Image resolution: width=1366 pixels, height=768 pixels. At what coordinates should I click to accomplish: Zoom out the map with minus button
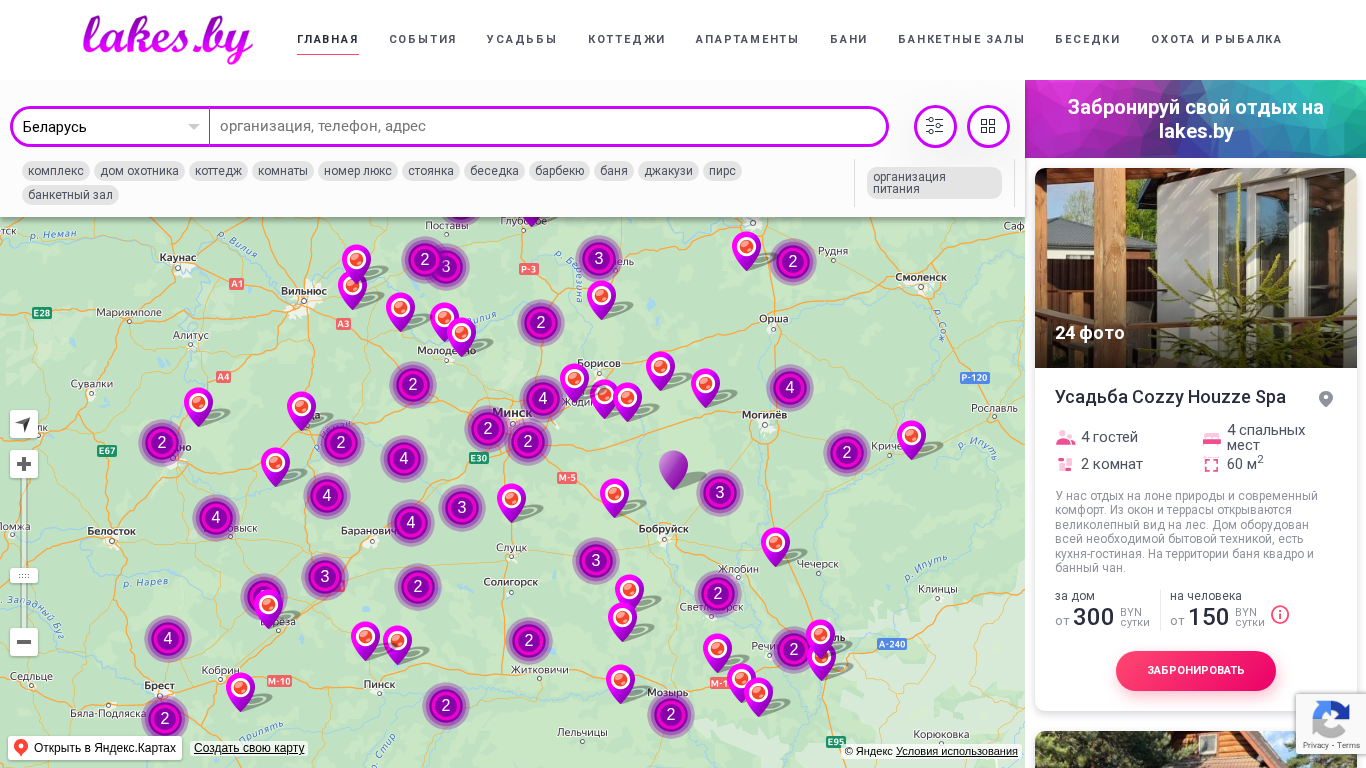pyautogui.click(x=24, y=642)
